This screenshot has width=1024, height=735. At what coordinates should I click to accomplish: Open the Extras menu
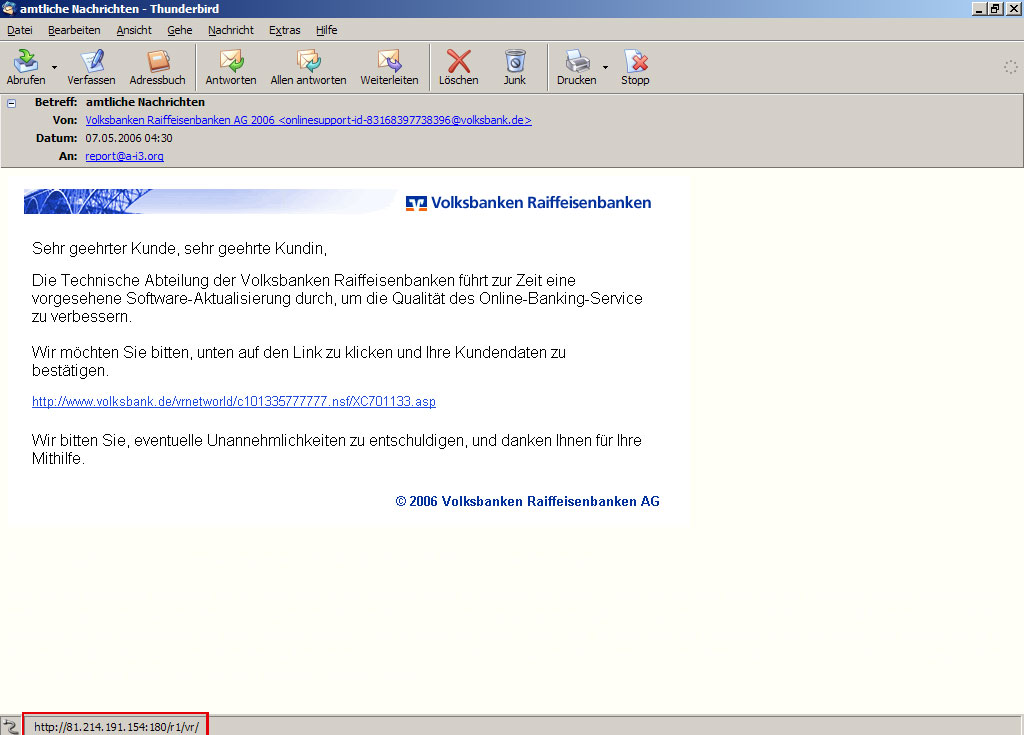click(285, 30)
